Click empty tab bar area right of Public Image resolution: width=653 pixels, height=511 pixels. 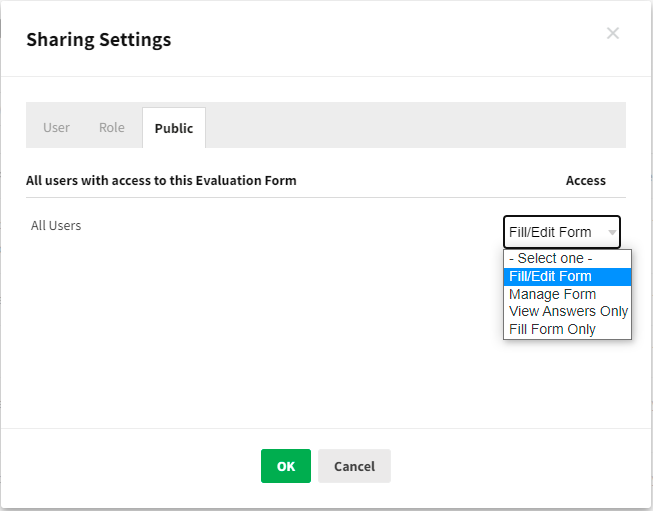(x=415, y=126)
